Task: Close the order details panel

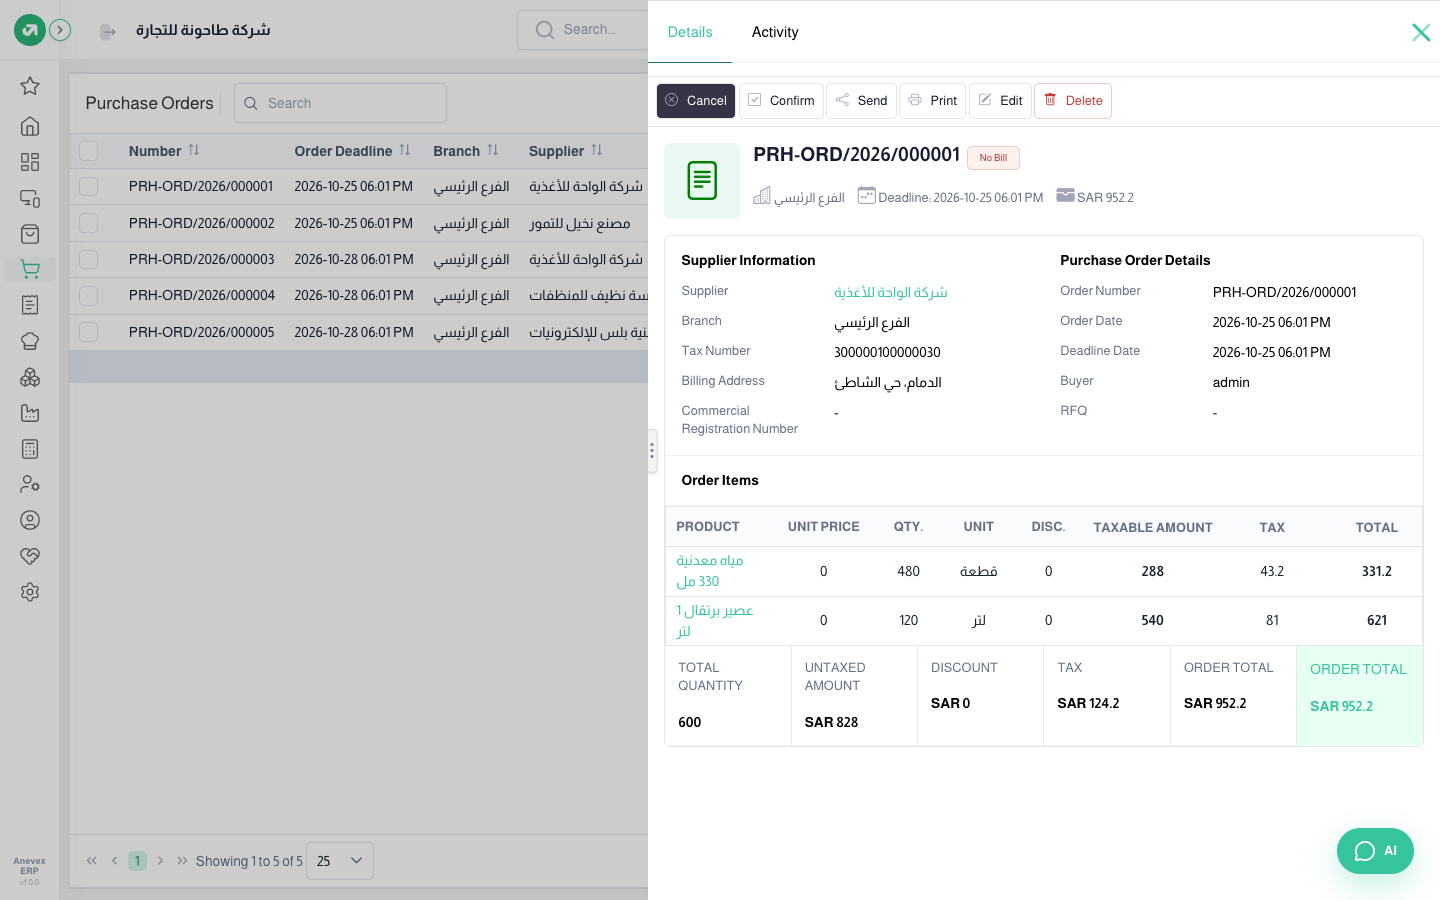Action: point(1421,32)
